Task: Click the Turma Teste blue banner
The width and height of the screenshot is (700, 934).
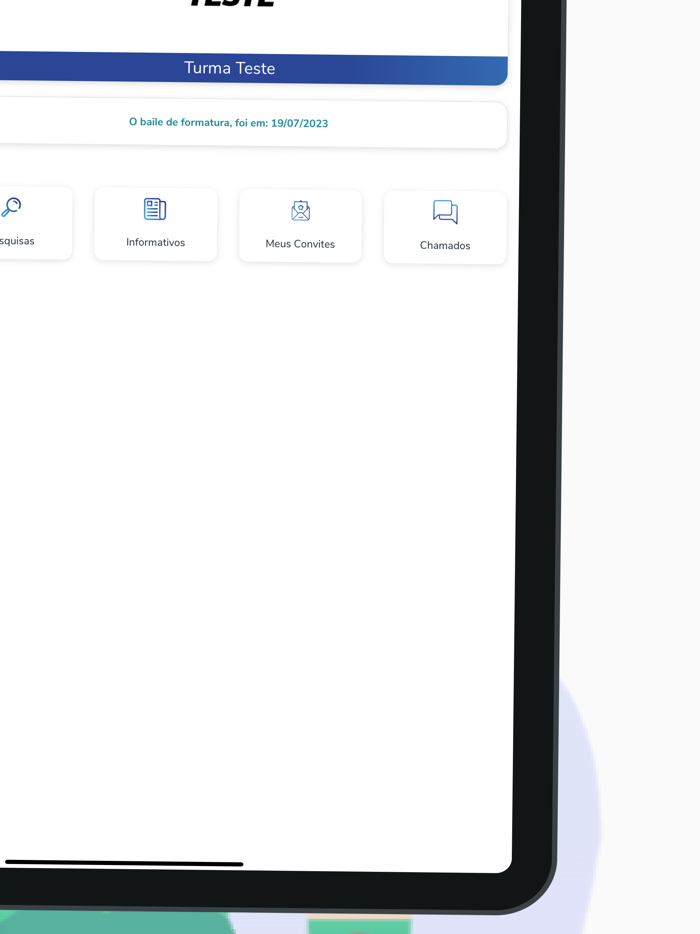Action: 253,68
